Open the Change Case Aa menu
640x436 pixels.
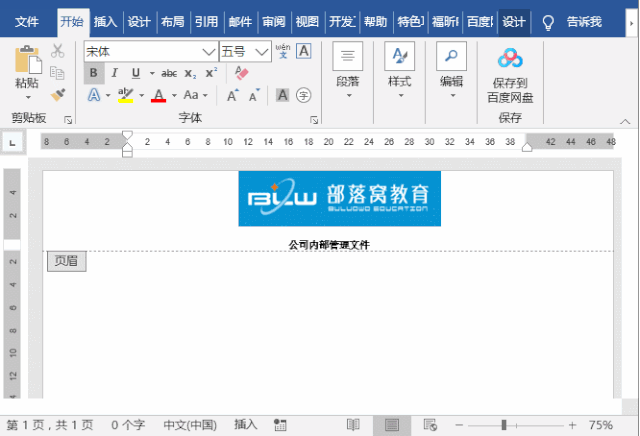point(191,95)
